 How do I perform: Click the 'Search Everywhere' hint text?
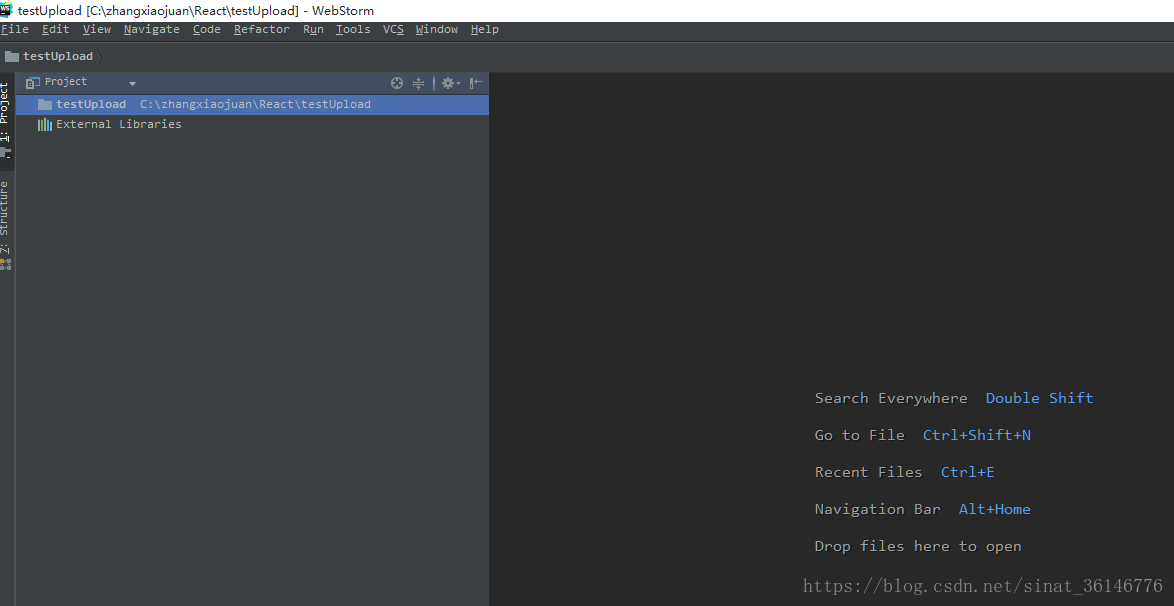[891, 398]
